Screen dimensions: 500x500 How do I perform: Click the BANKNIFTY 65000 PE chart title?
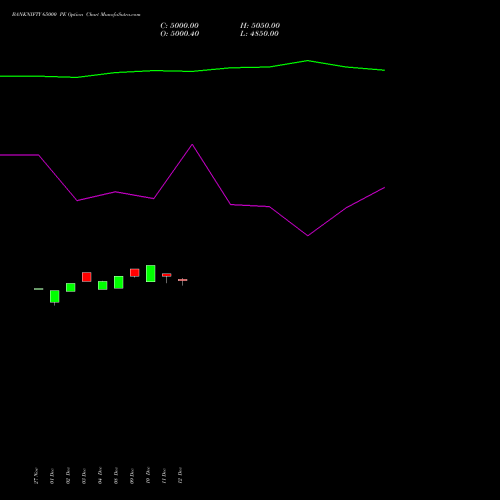point(76,15)
